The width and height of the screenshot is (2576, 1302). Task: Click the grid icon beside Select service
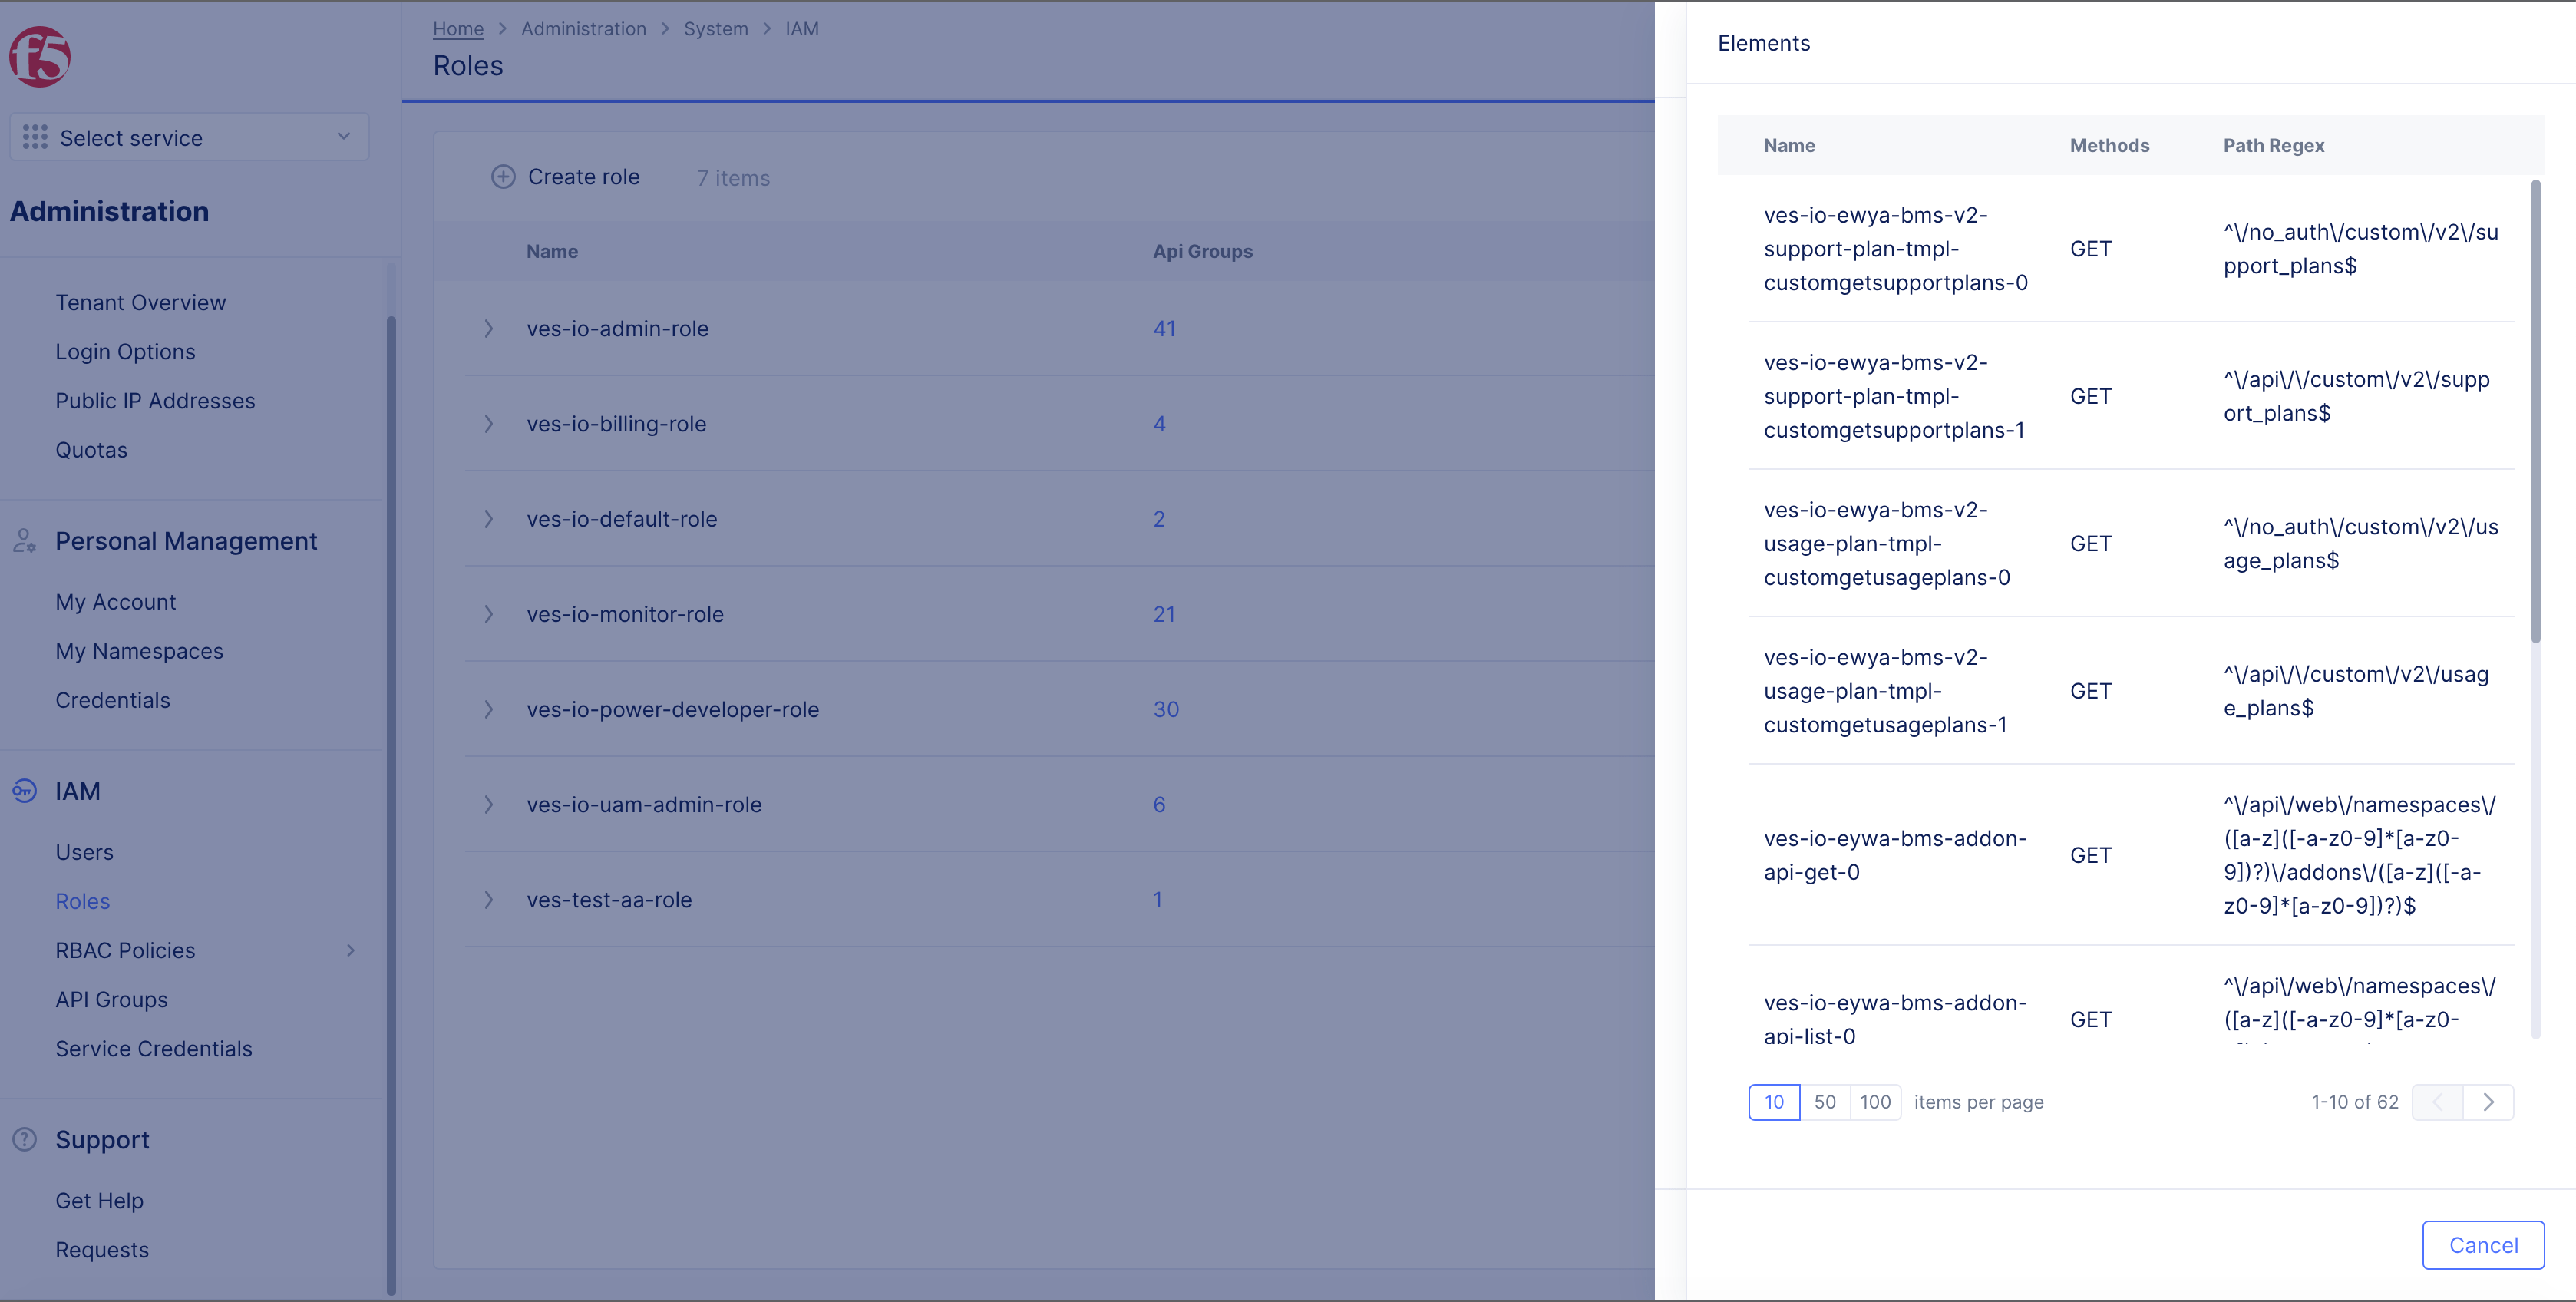coord(35,137)
